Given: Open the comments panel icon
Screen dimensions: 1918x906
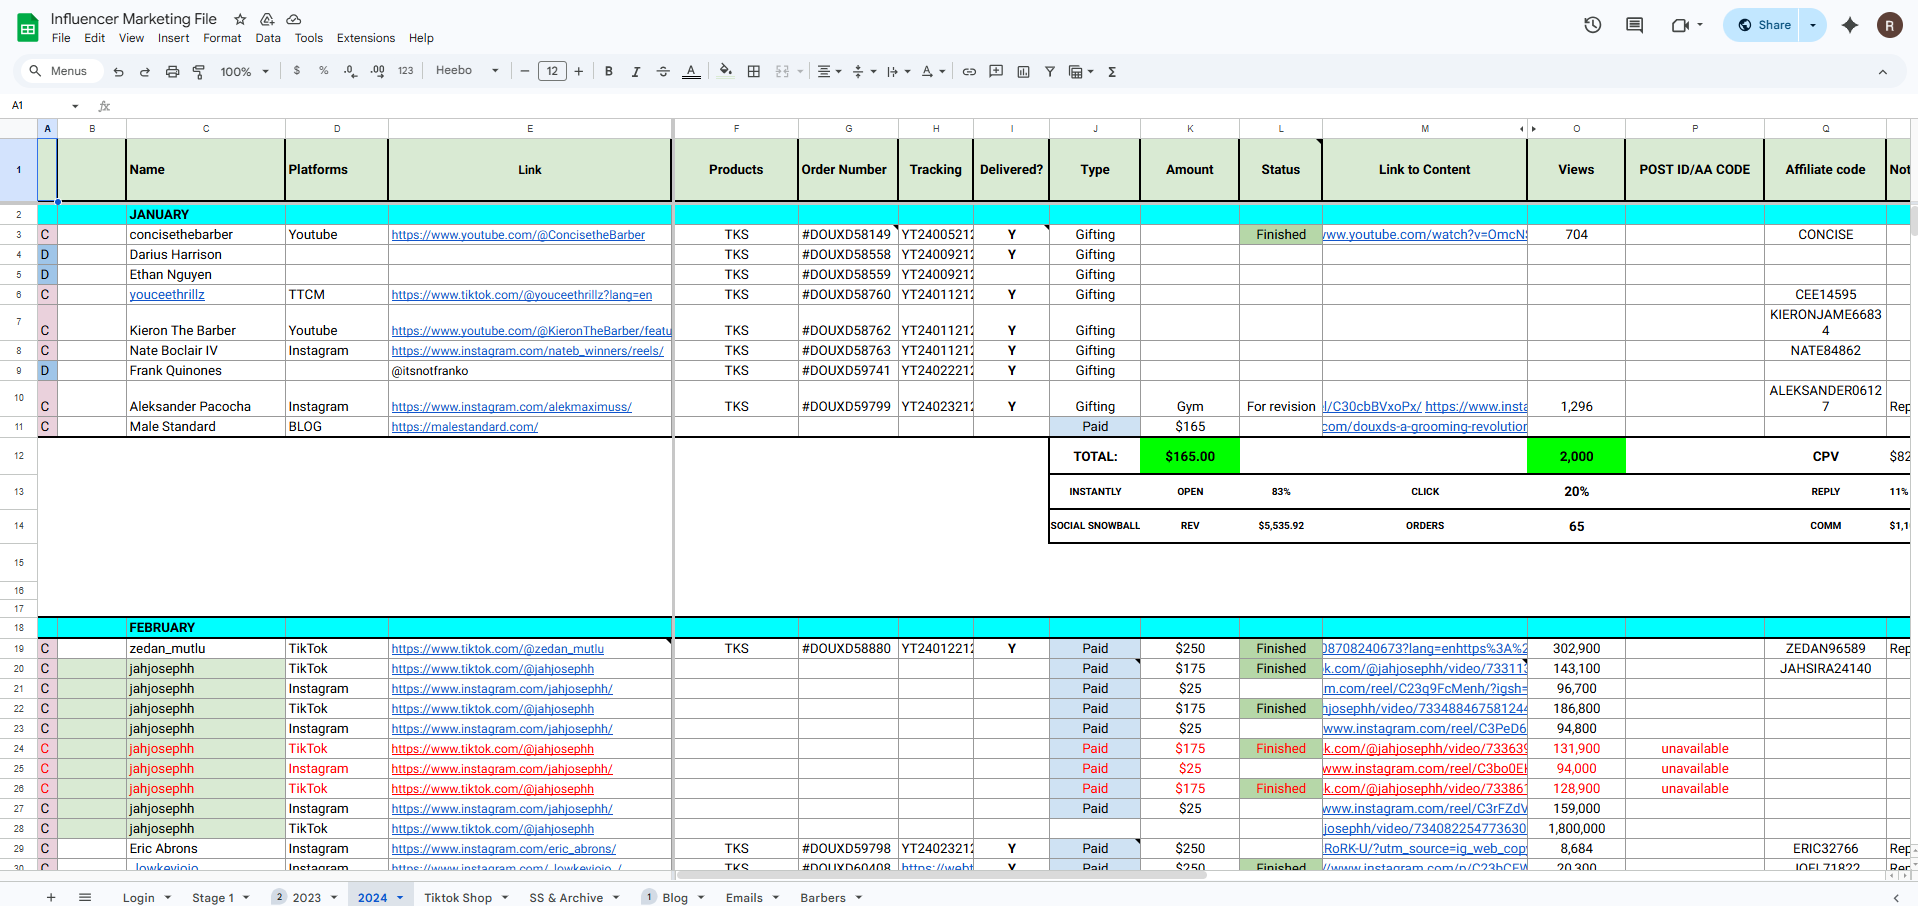Looking at the screenshot, I should 1635,25.
